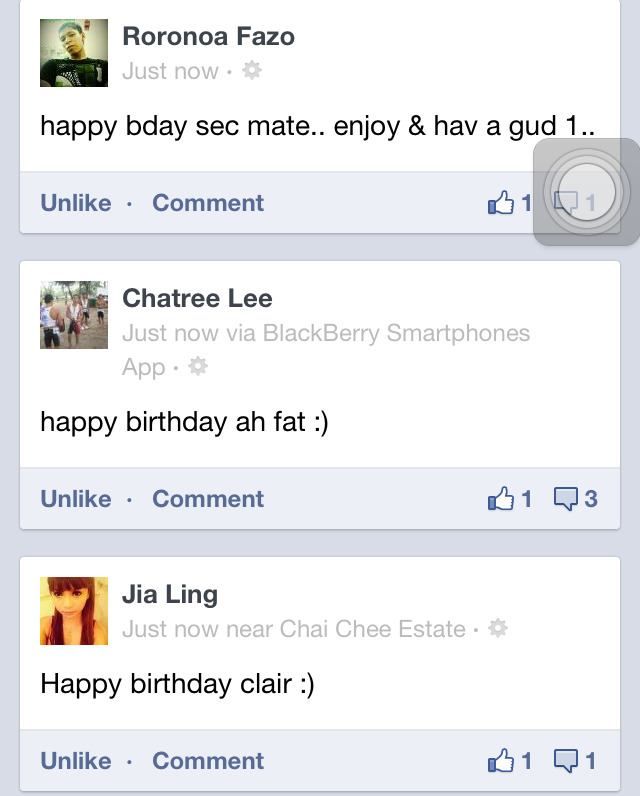Open the comment bubble icon on Jia Ling's post
The width and height of the screenshot is (640, 796).
coord(565,761)
